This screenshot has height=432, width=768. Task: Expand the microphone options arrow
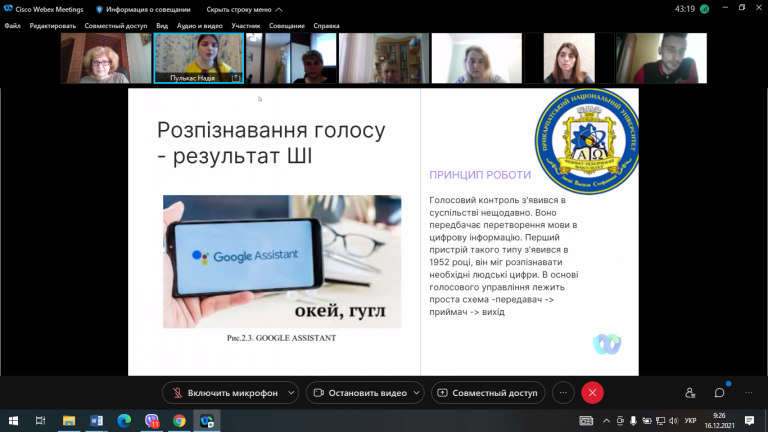(291, 393)
